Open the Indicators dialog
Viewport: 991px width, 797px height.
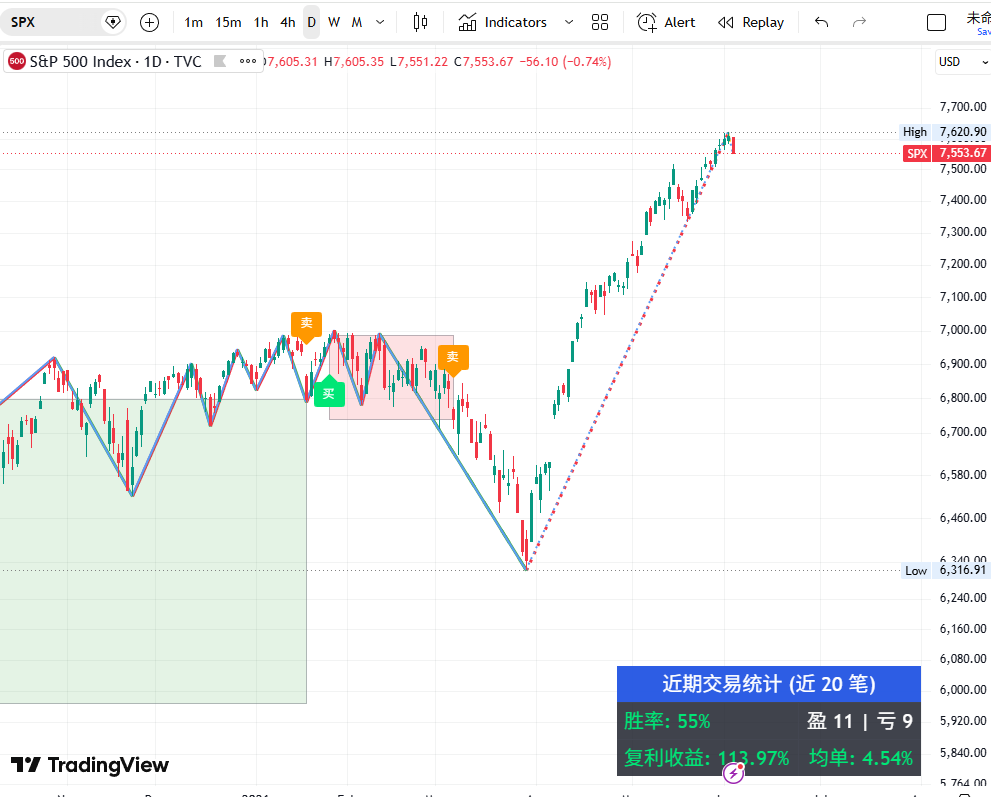(x=502, y=22)
